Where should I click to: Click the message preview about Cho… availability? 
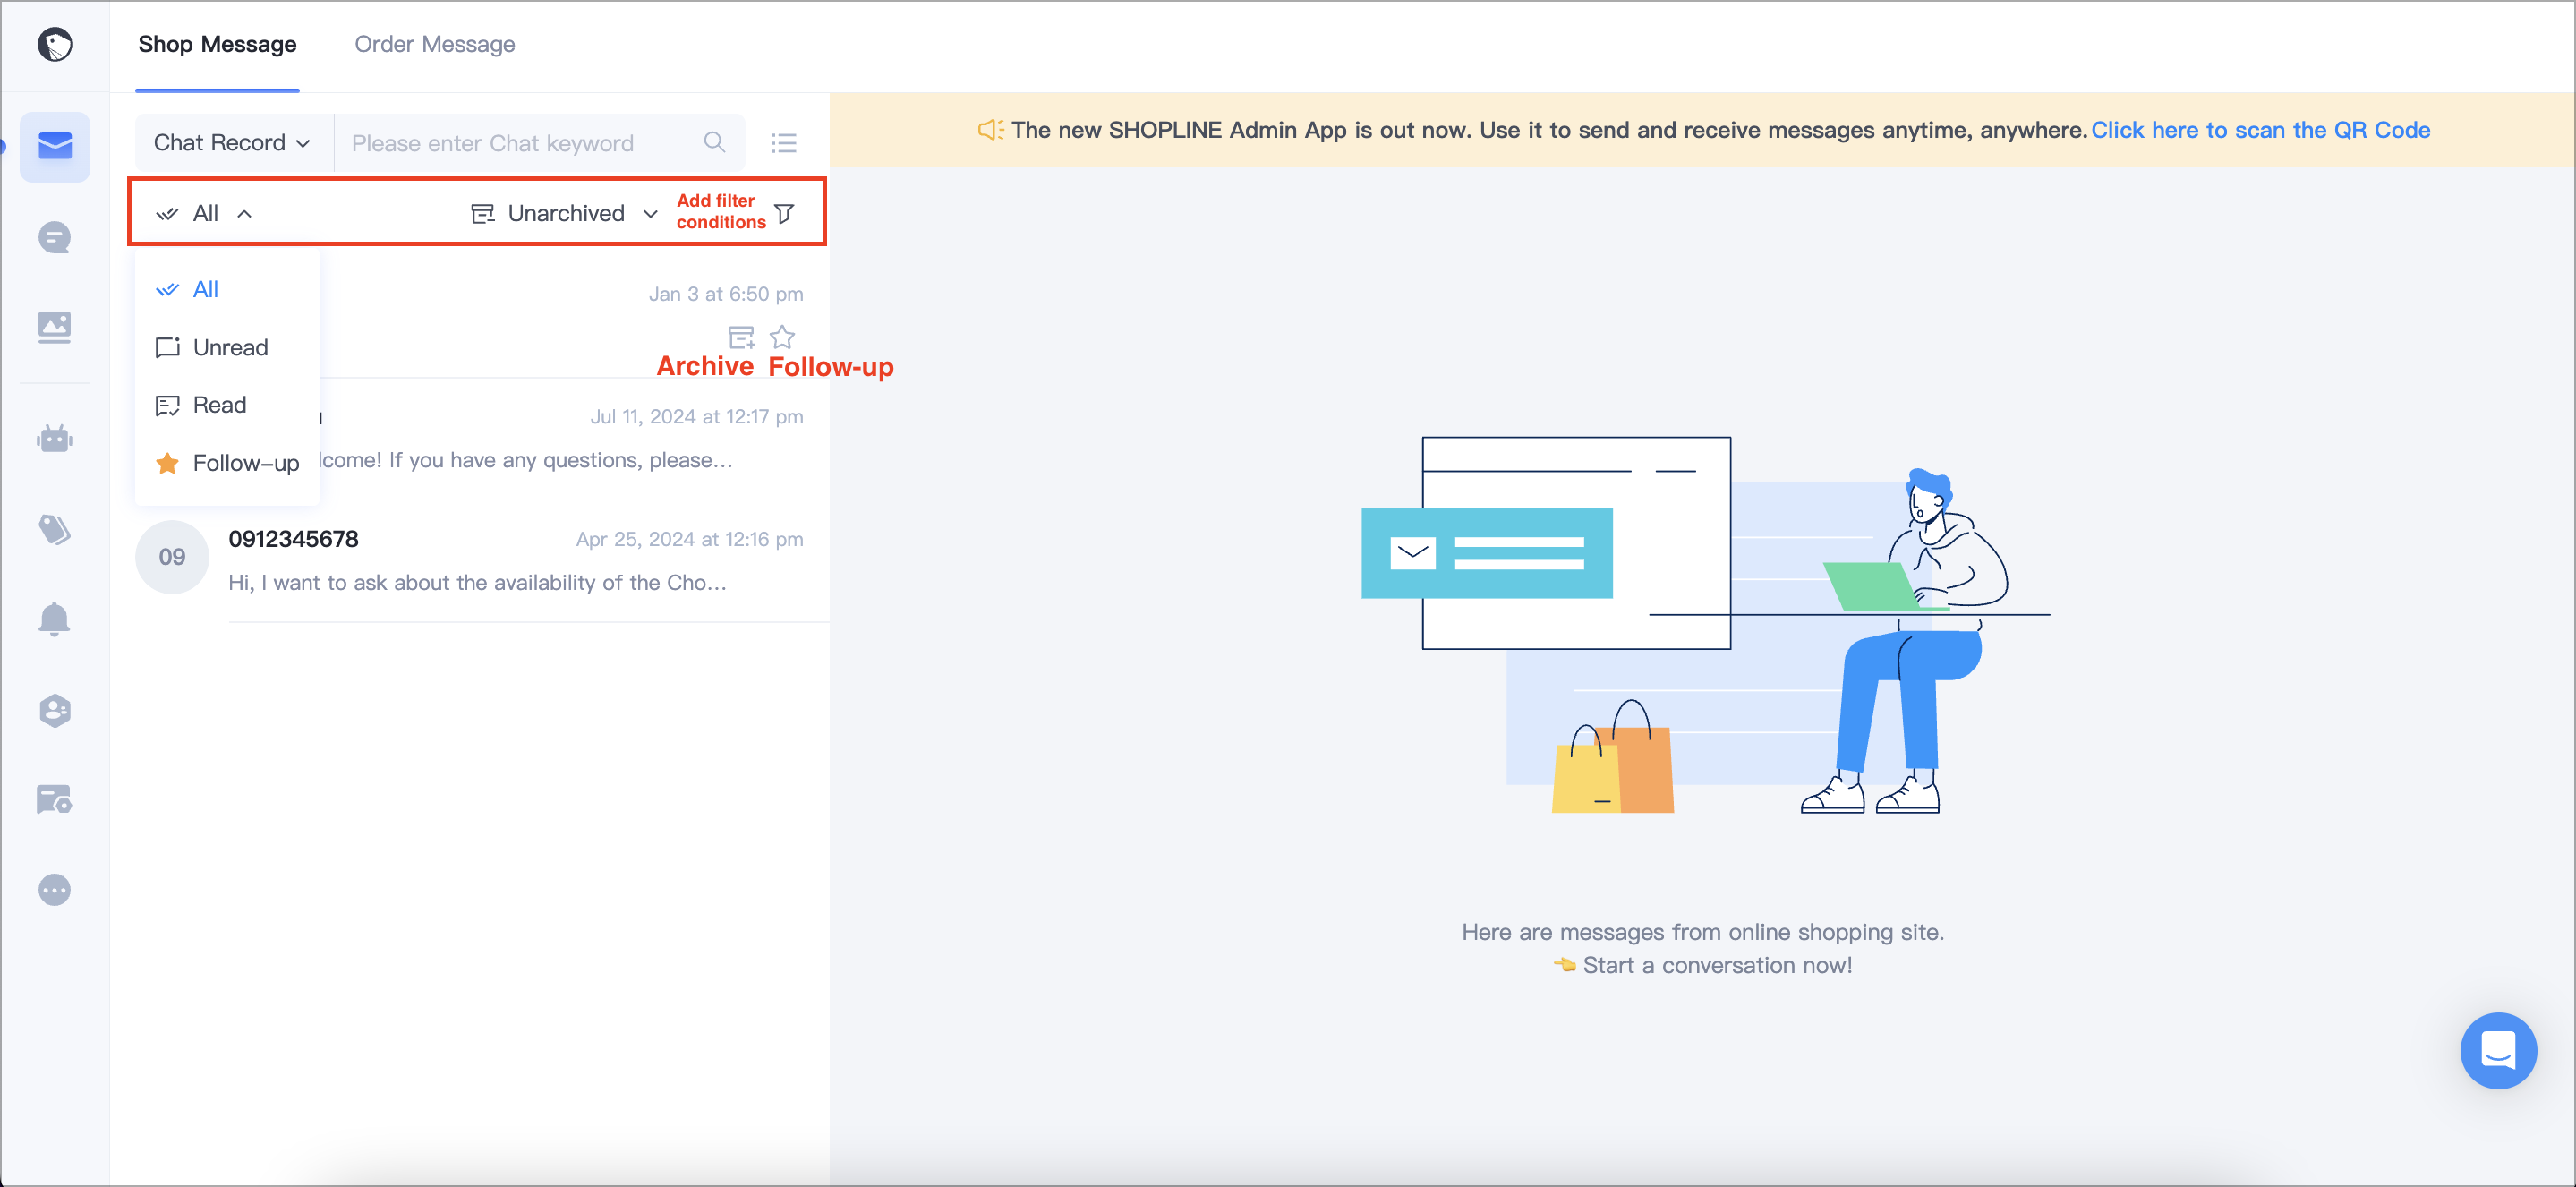tap(478, 583)
